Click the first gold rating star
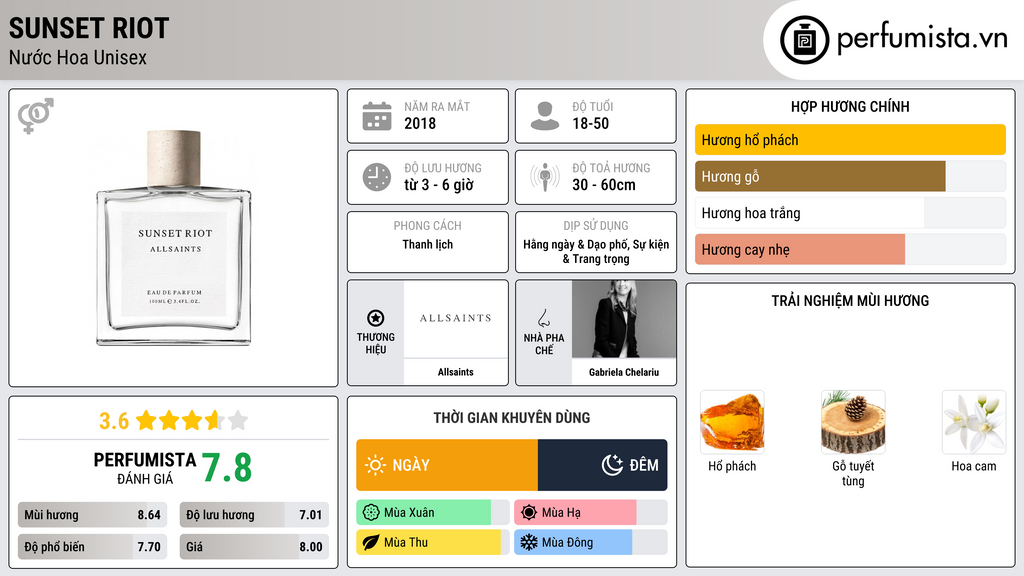The height and width of the screenshot is (576, 1024). coord(146,420)
